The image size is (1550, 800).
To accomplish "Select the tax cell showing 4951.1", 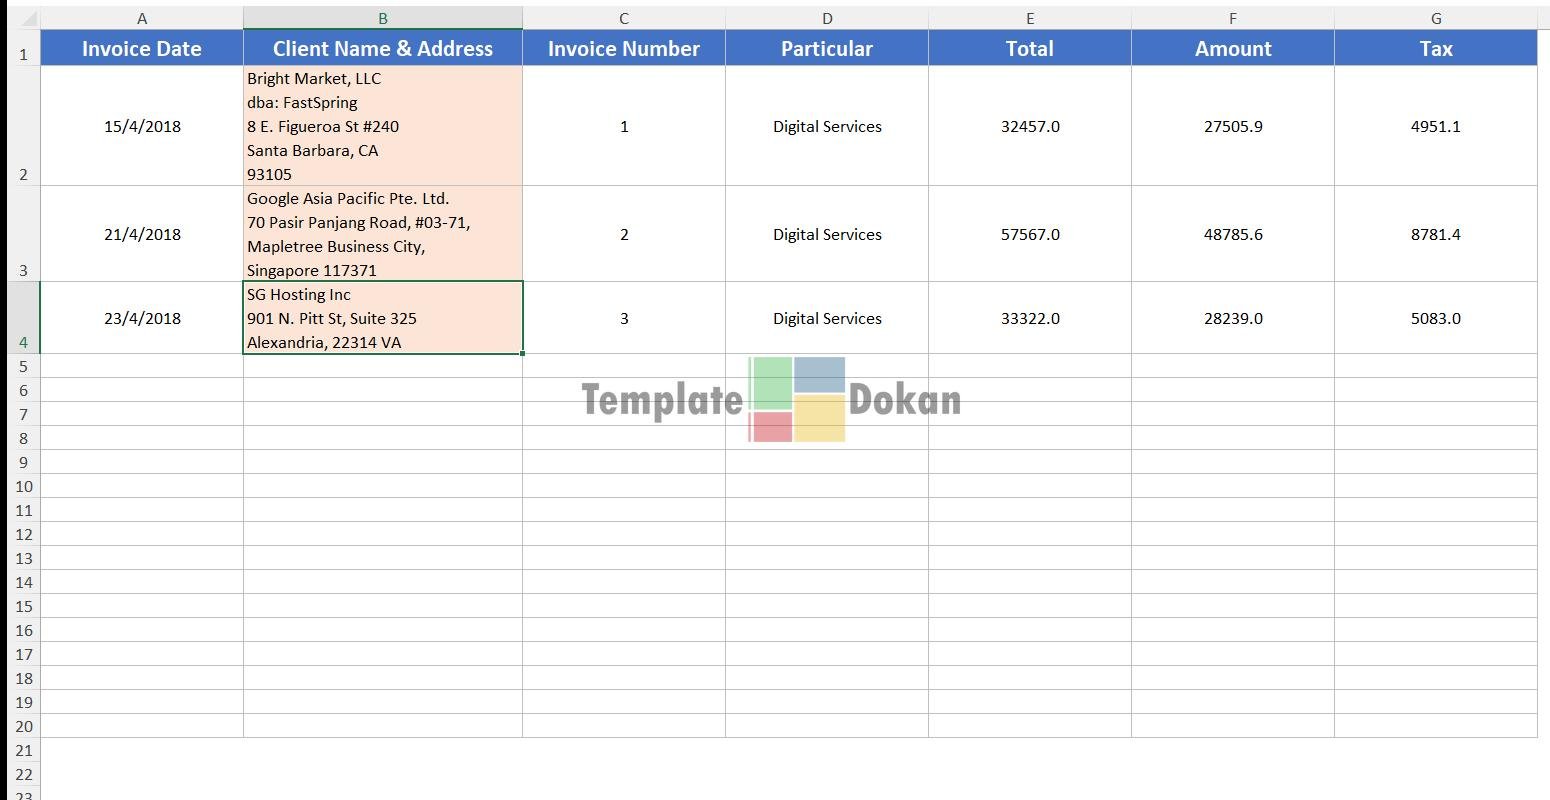I will point(1435,126).
